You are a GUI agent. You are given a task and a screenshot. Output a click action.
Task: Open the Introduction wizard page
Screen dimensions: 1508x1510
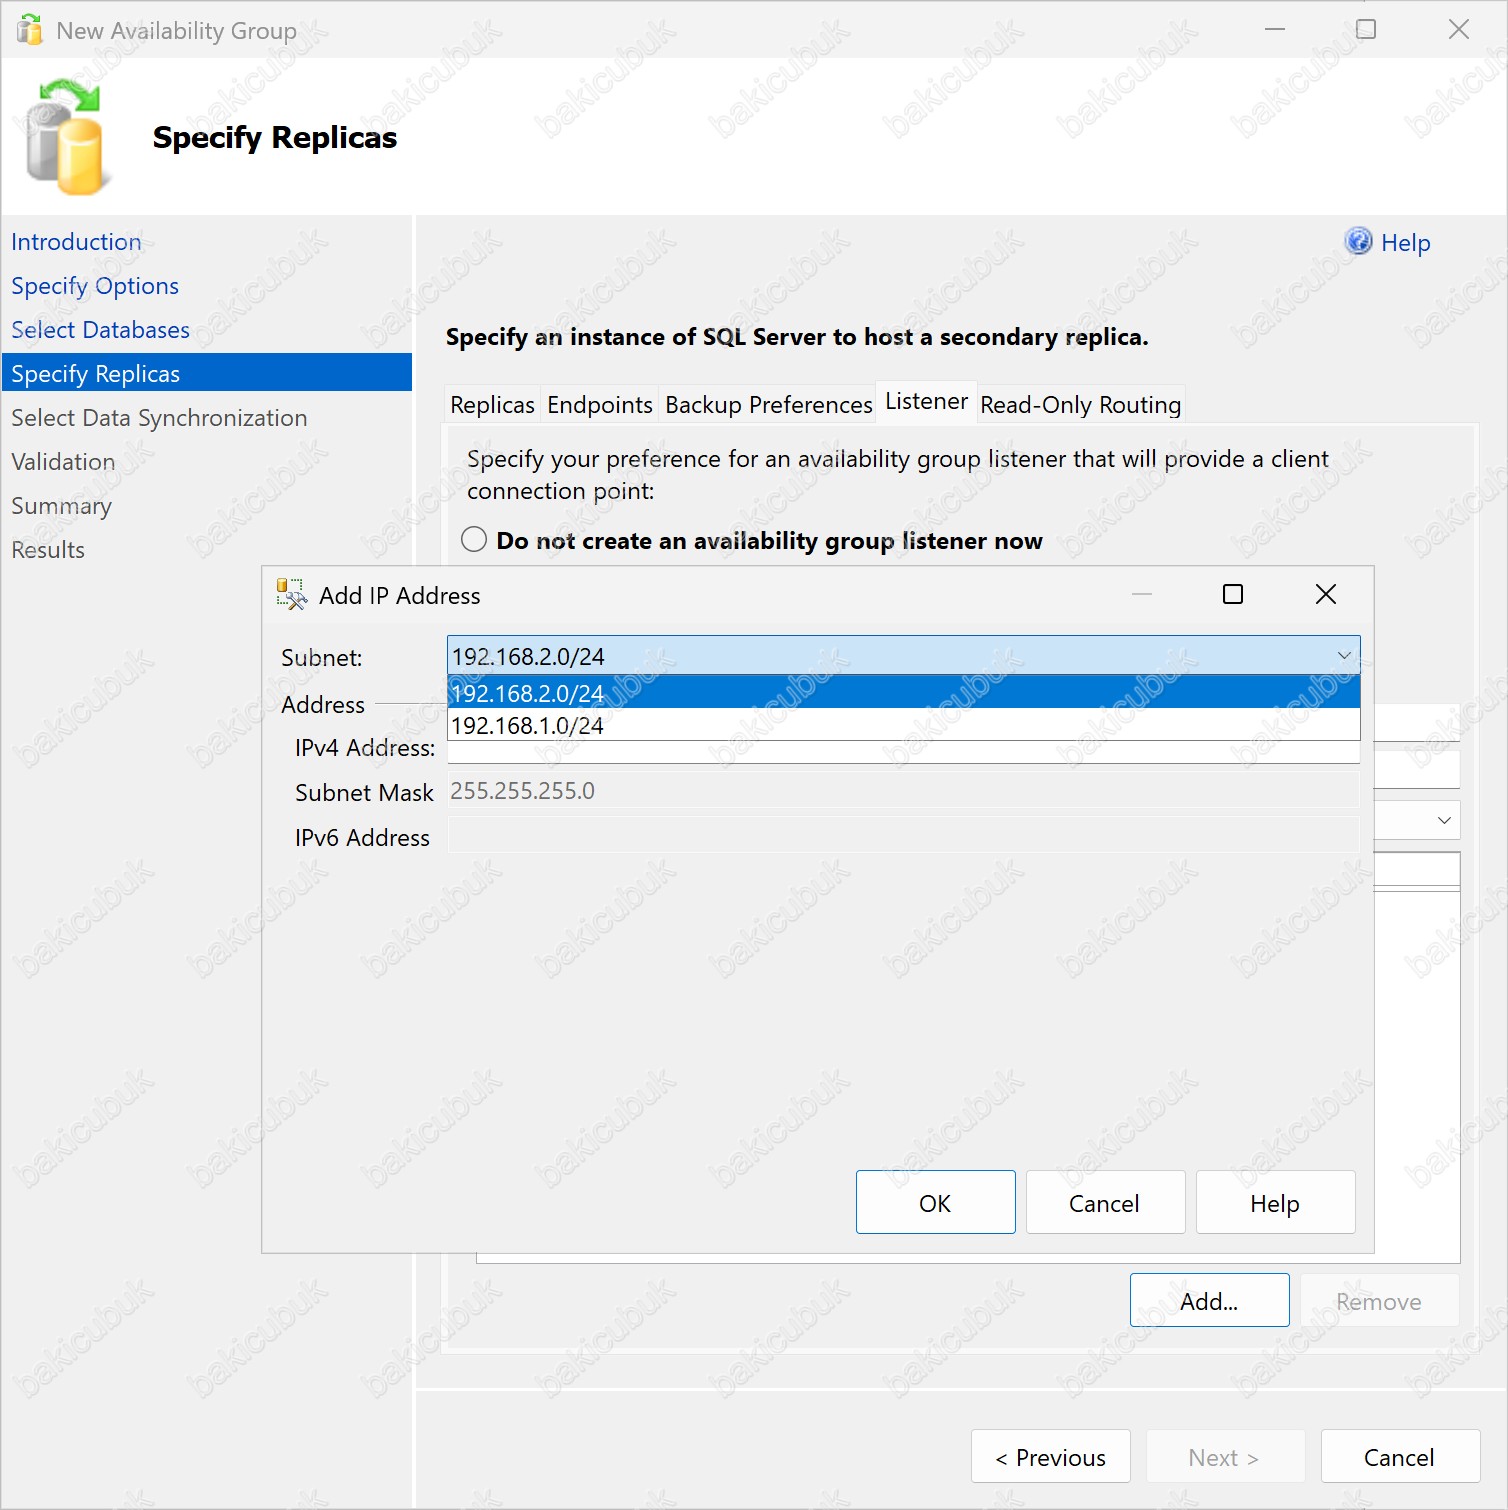pos(76,242)
